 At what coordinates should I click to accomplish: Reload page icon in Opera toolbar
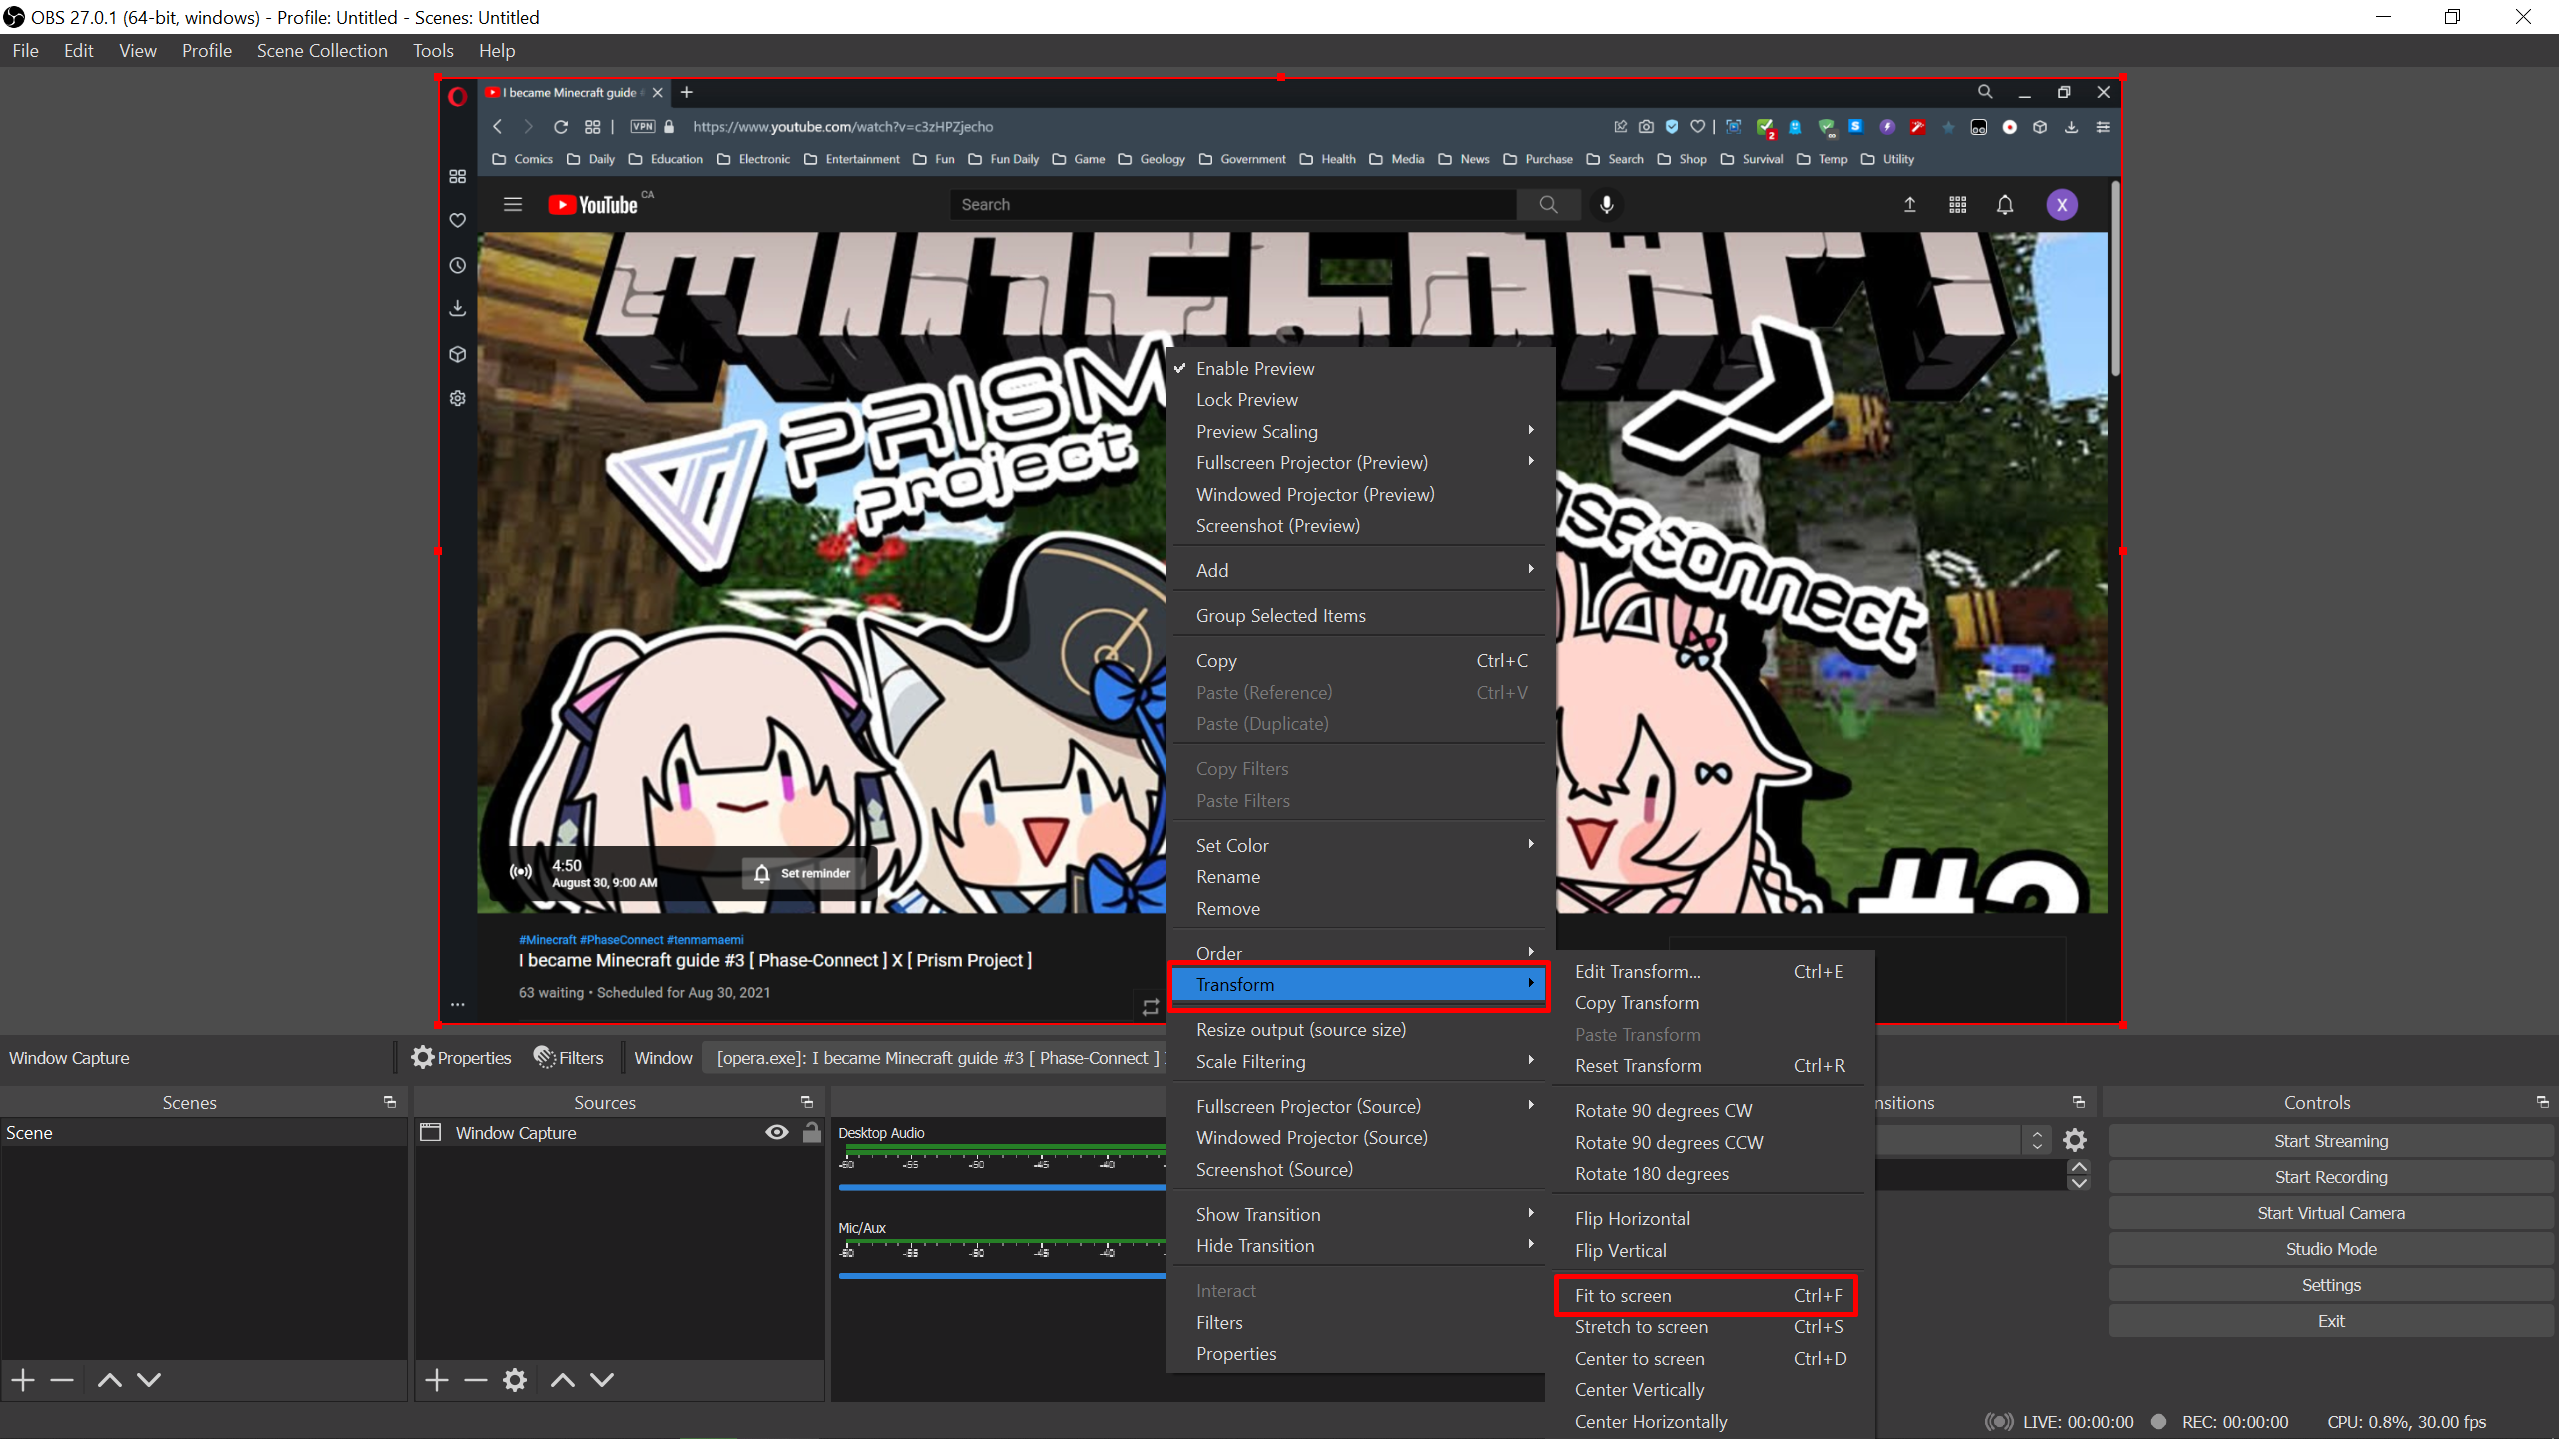pos(561,127)
